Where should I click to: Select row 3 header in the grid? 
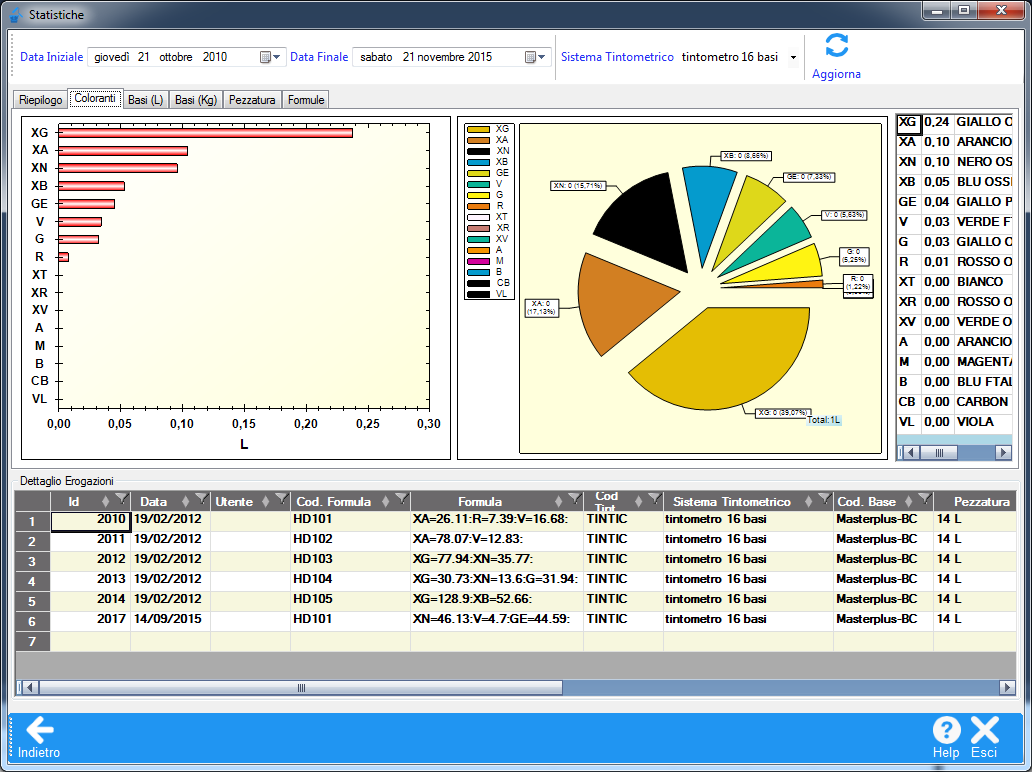coord(32,560)
